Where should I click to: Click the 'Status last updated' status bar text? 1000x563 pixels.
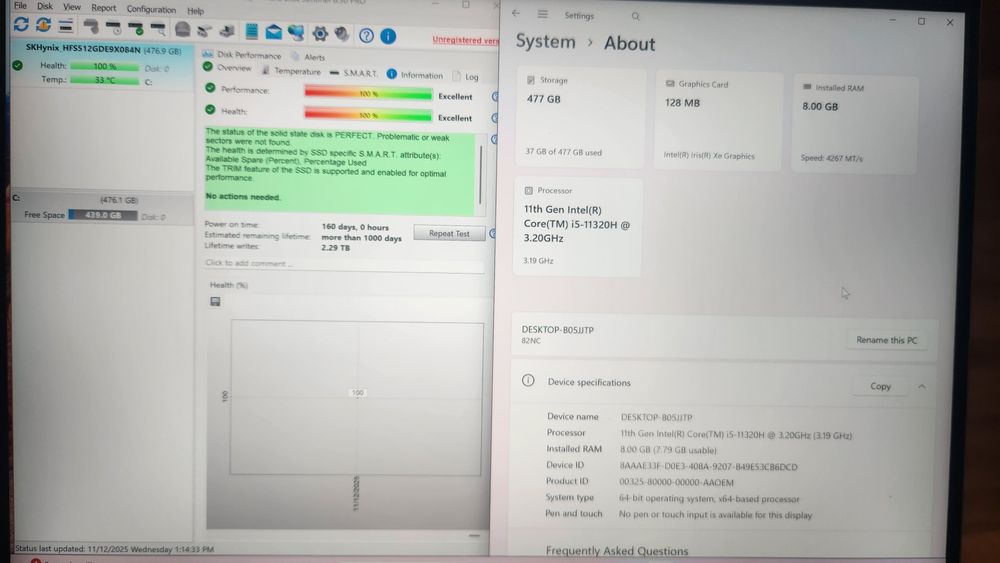[115, 548]
